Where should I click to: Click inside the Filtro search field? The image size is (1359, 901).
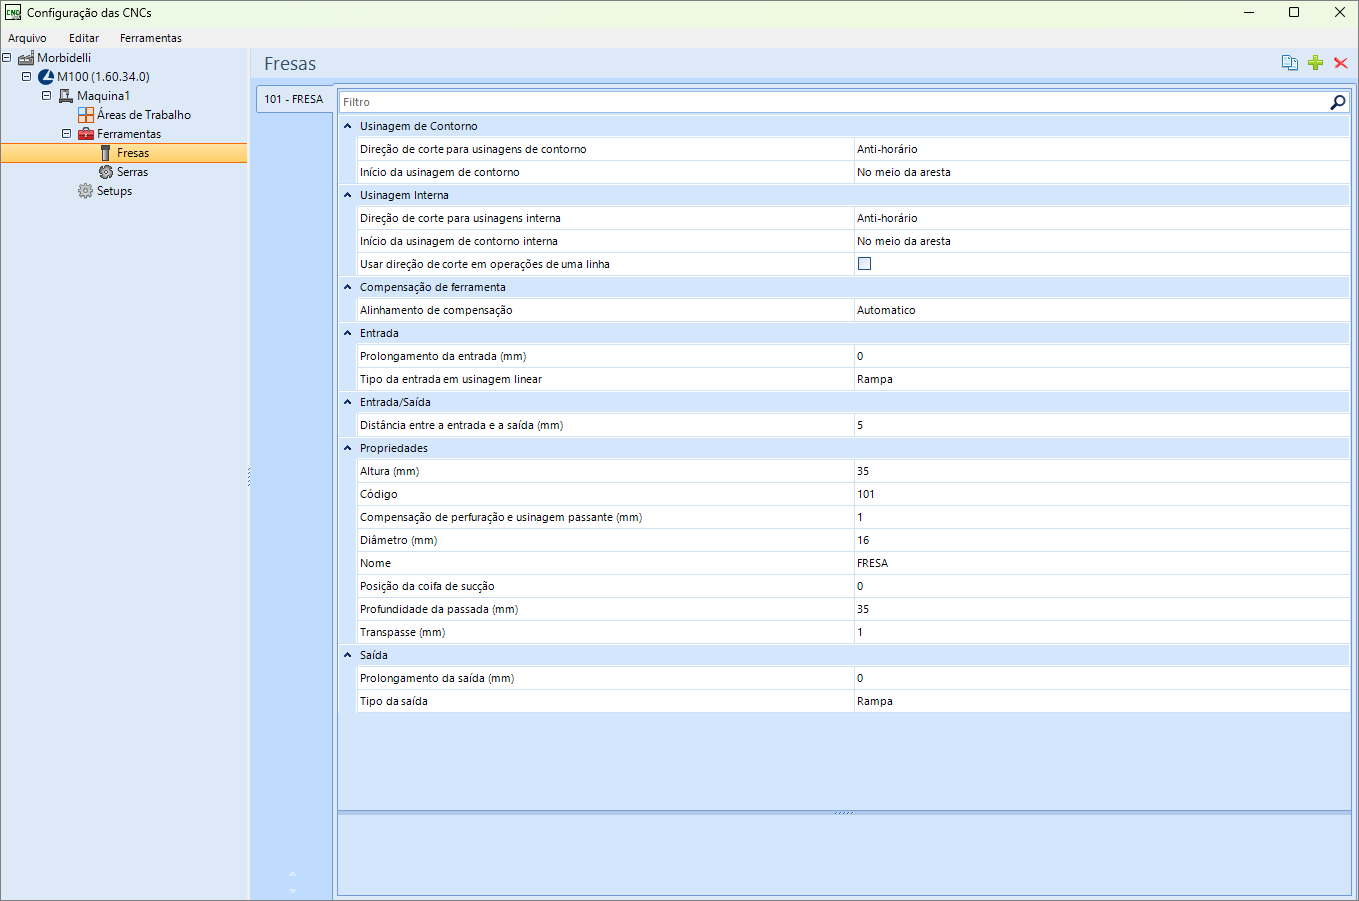click(x=834, y=102)
